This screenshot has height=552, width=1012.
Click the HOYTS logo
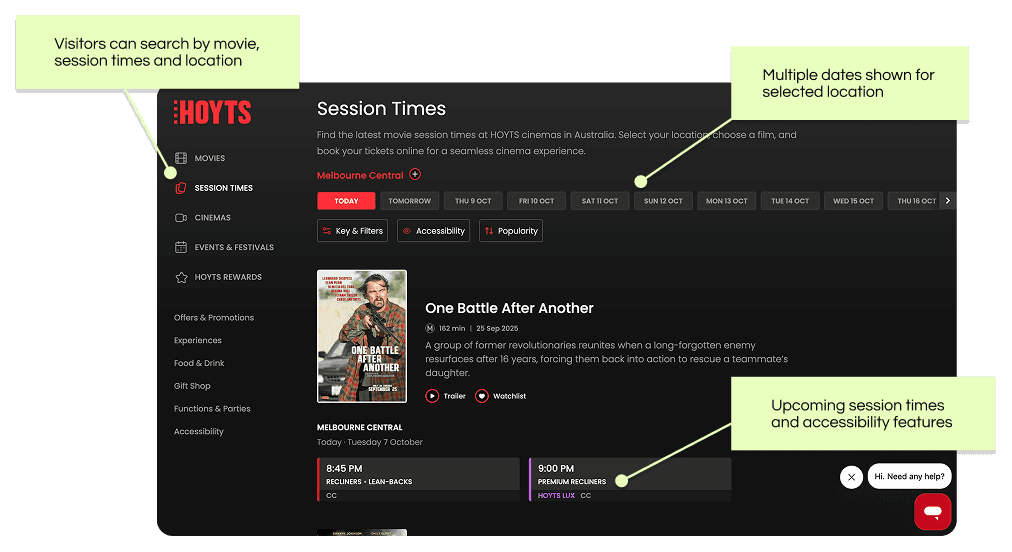pos(212,112)
